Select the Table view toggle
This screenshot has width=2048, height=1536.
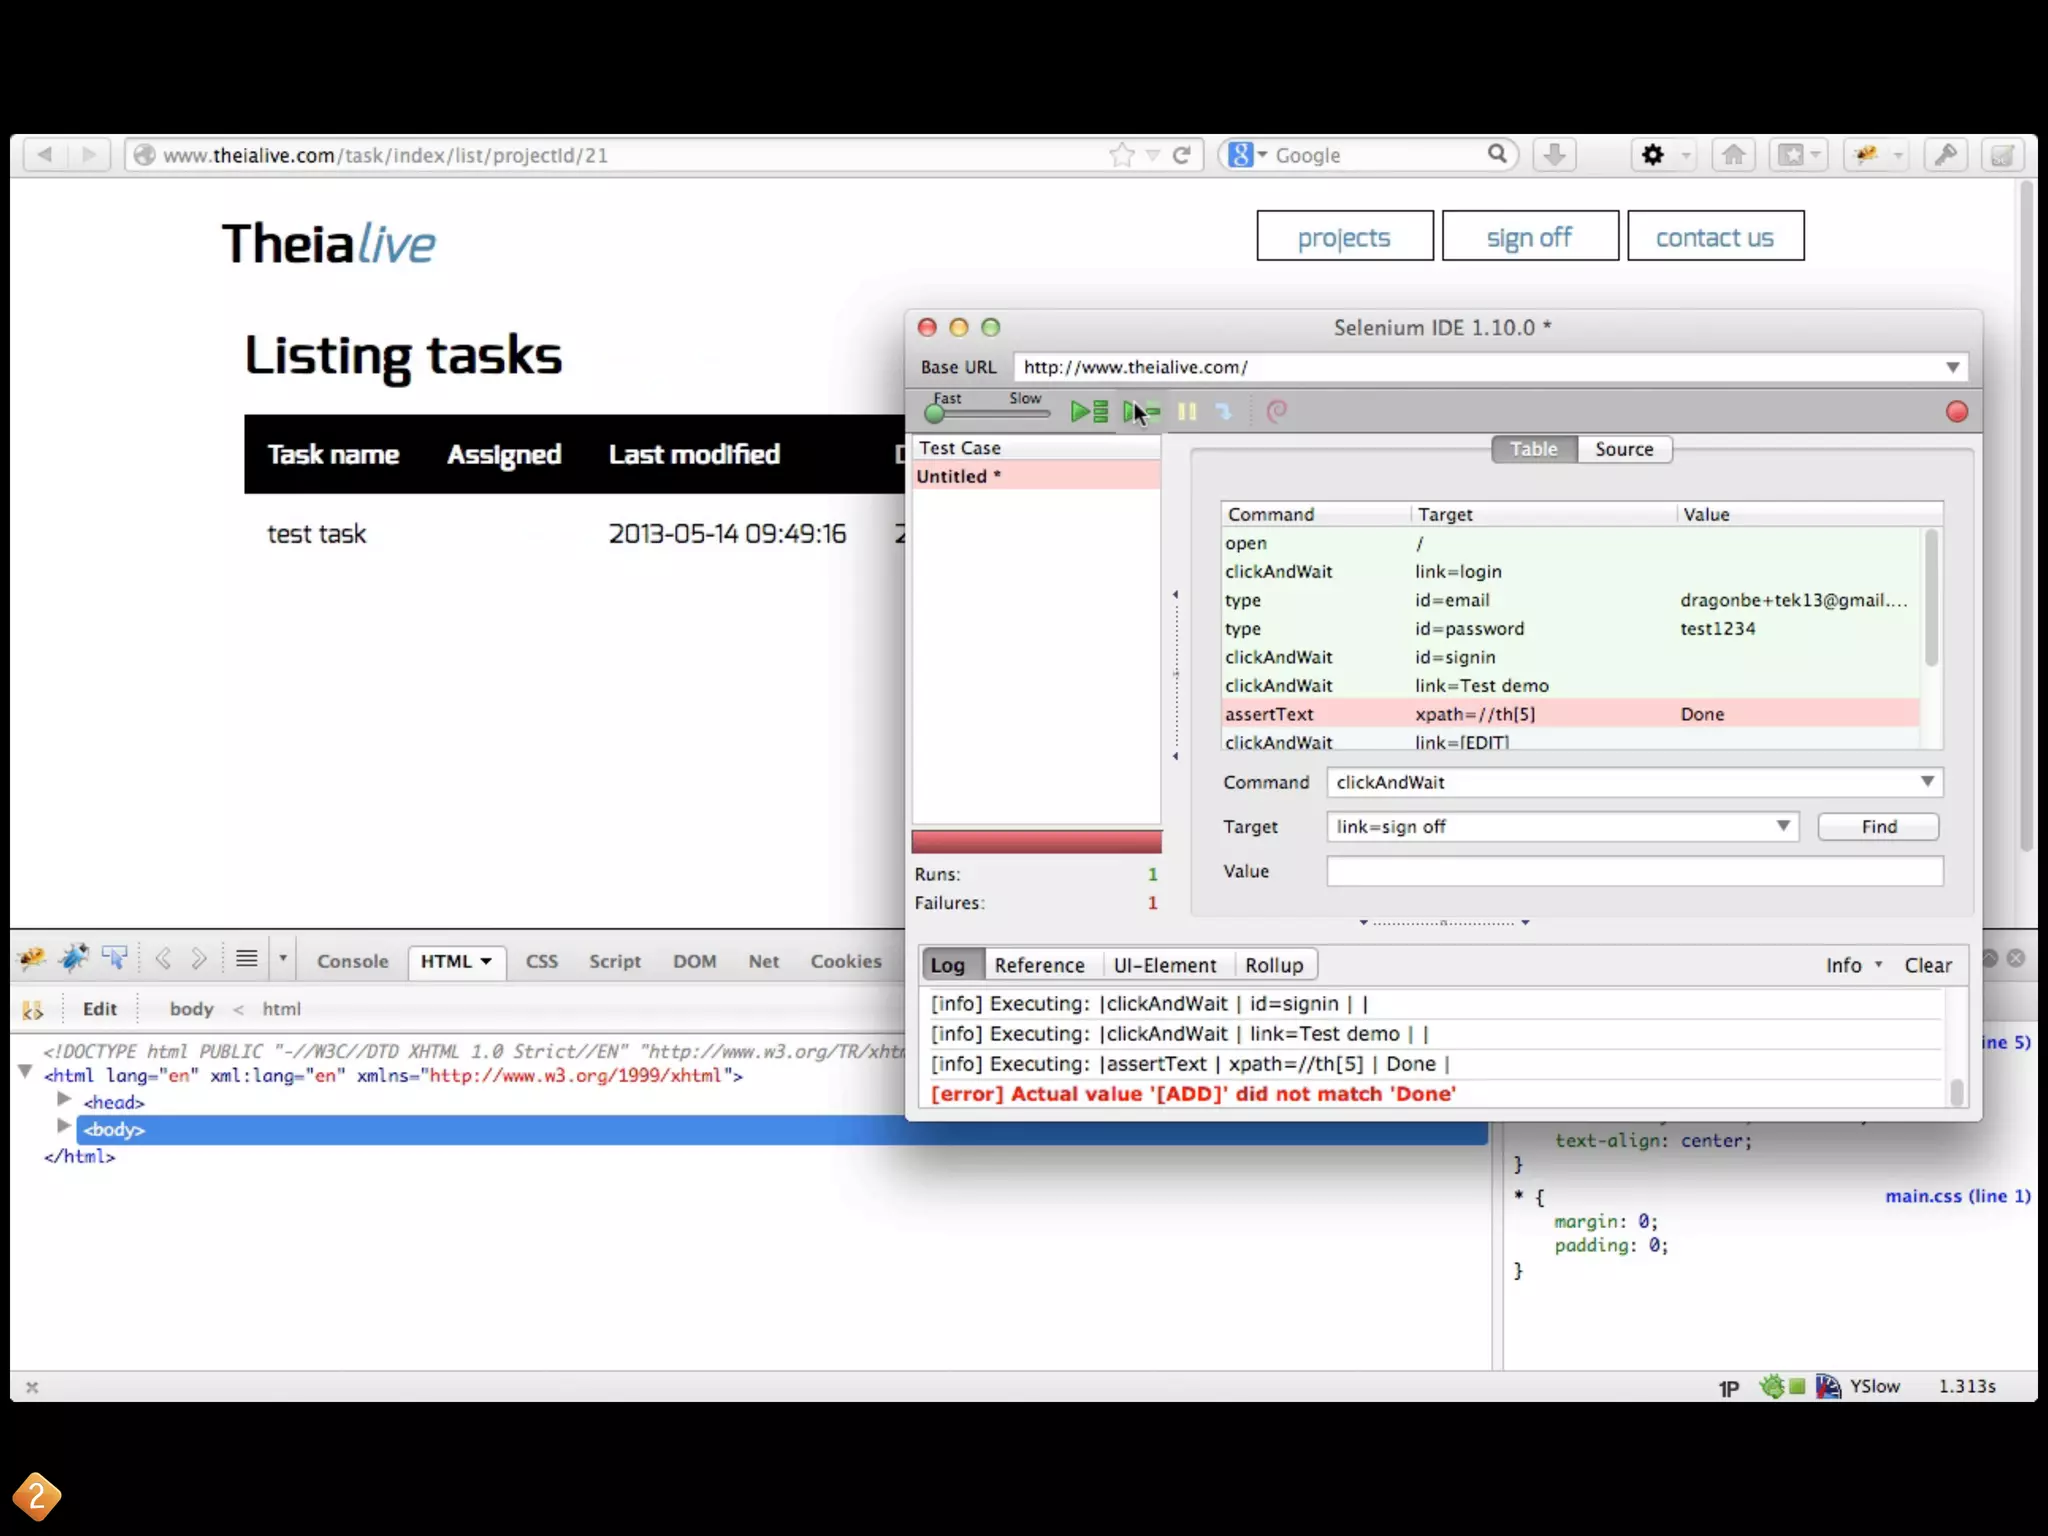pyautogui.click(x=1533, y=449)
